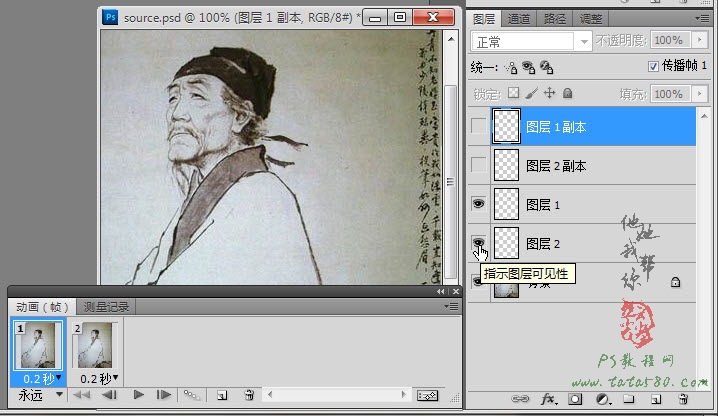Click the background layer lock icon
Viewport: 718px width, 416px height.
point(675,282)
